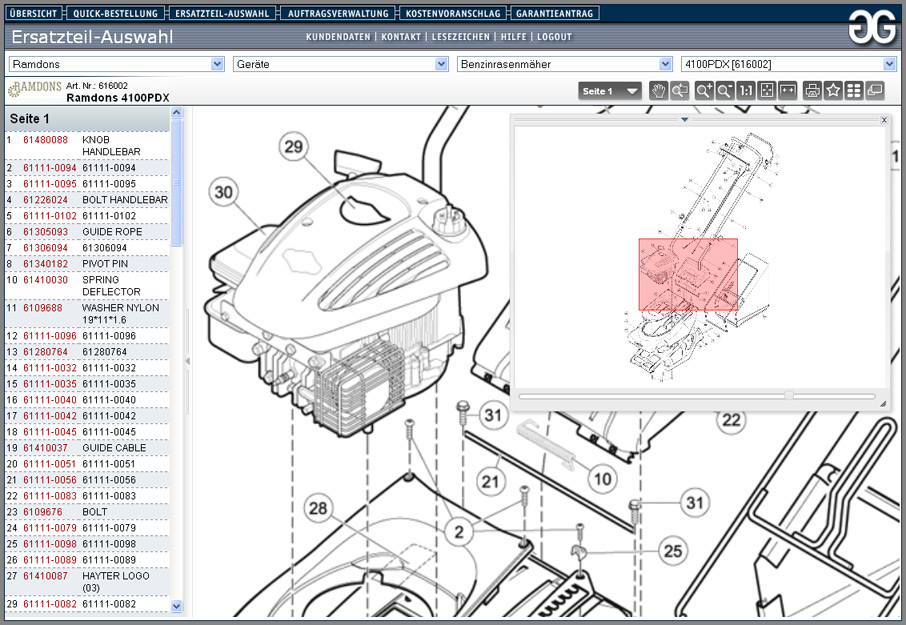Zoom out of the diagram
This screenshot has height=625, width=906.
click(x=725, y=91)
